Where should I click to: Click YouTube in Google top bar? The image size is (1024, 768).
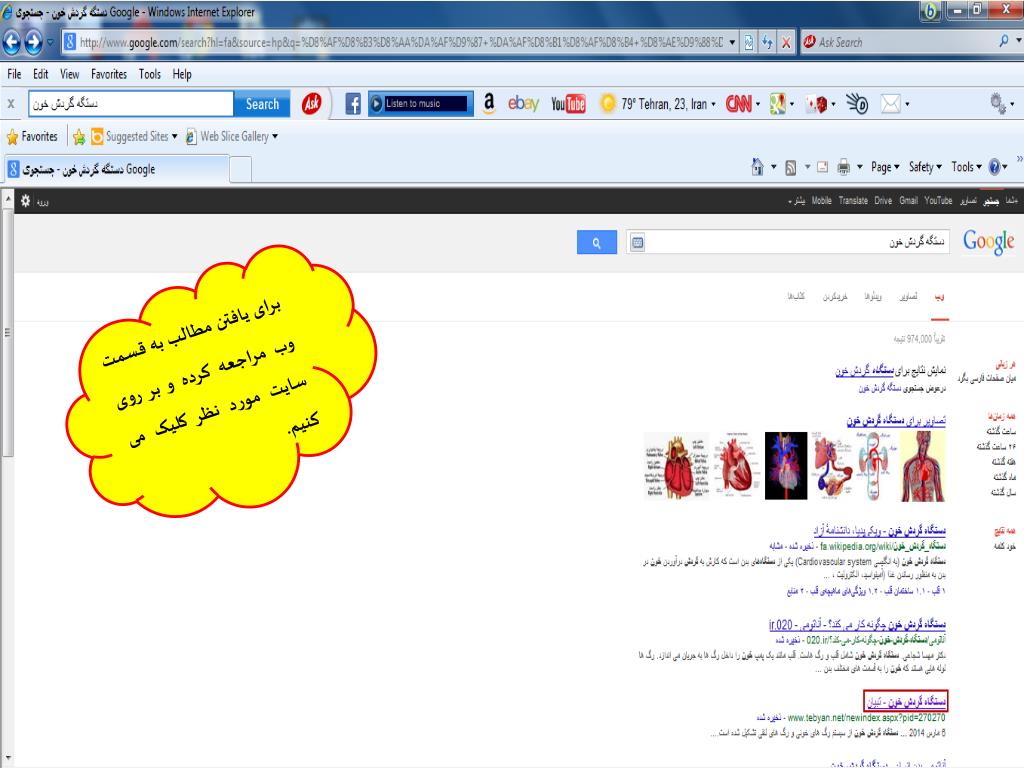coord(938,200)
